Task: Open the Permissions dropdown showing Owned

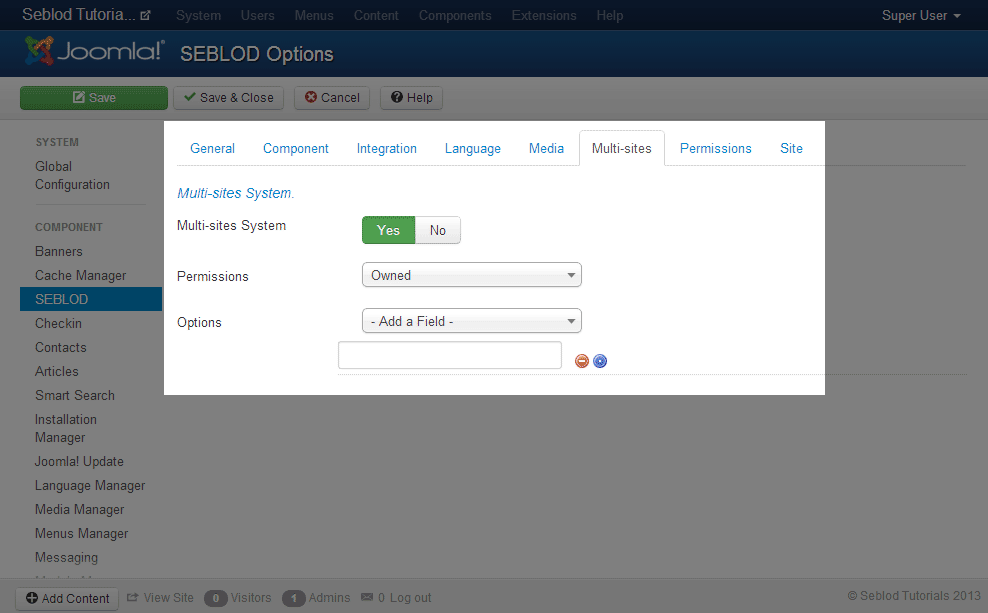Action: tap(471, 275)
